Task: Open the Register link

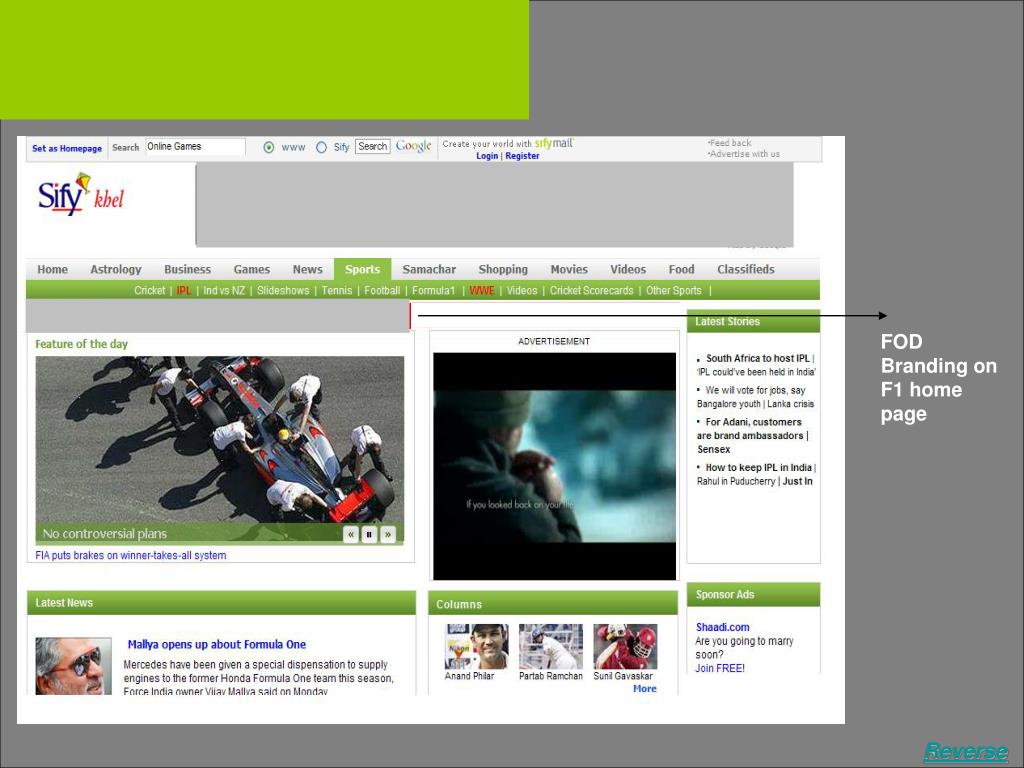Action: pyautogui.click(x=522, y=156)
